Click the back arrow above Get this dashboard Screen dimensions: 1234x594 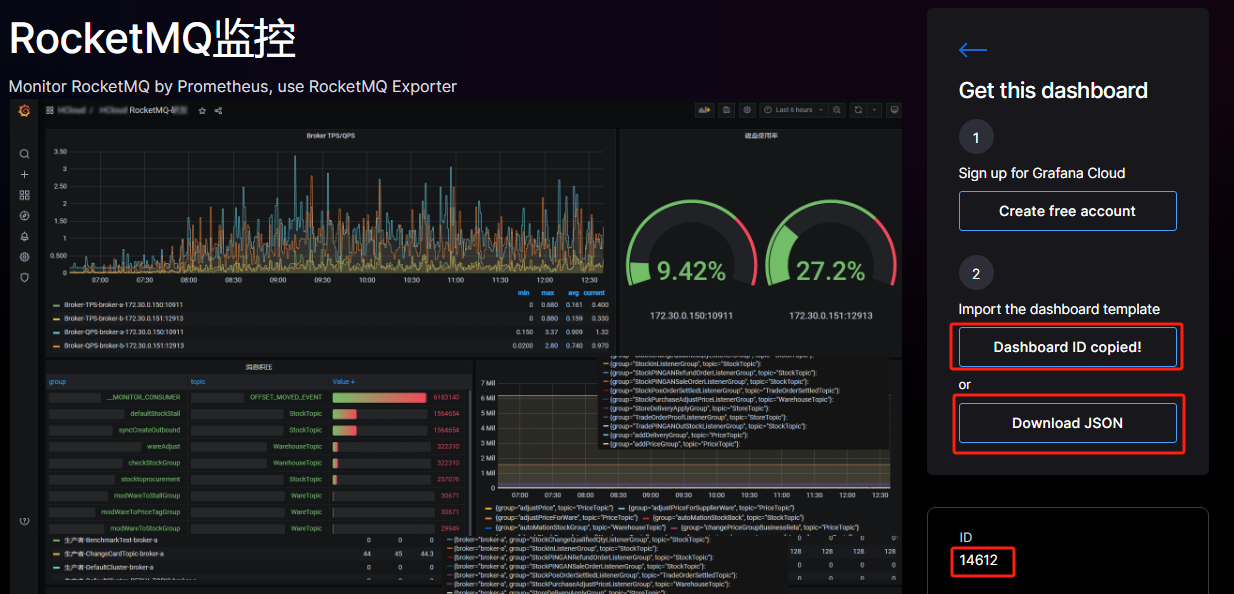click(973, 50)
